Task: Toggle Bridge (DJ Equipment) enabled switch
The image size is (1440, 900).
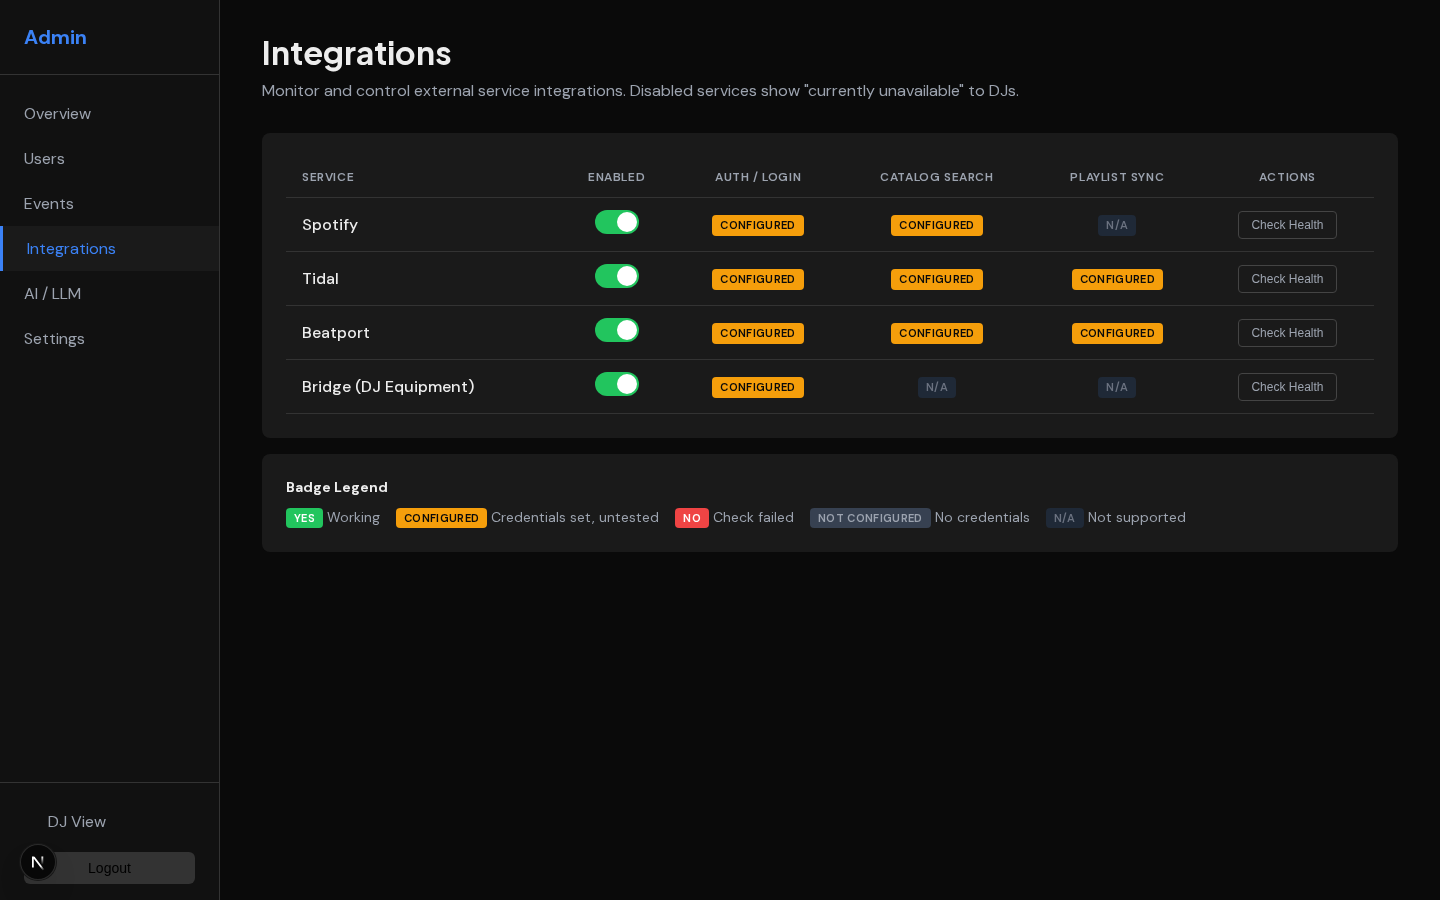Action: pyautogui.click(x=617, y=384)
